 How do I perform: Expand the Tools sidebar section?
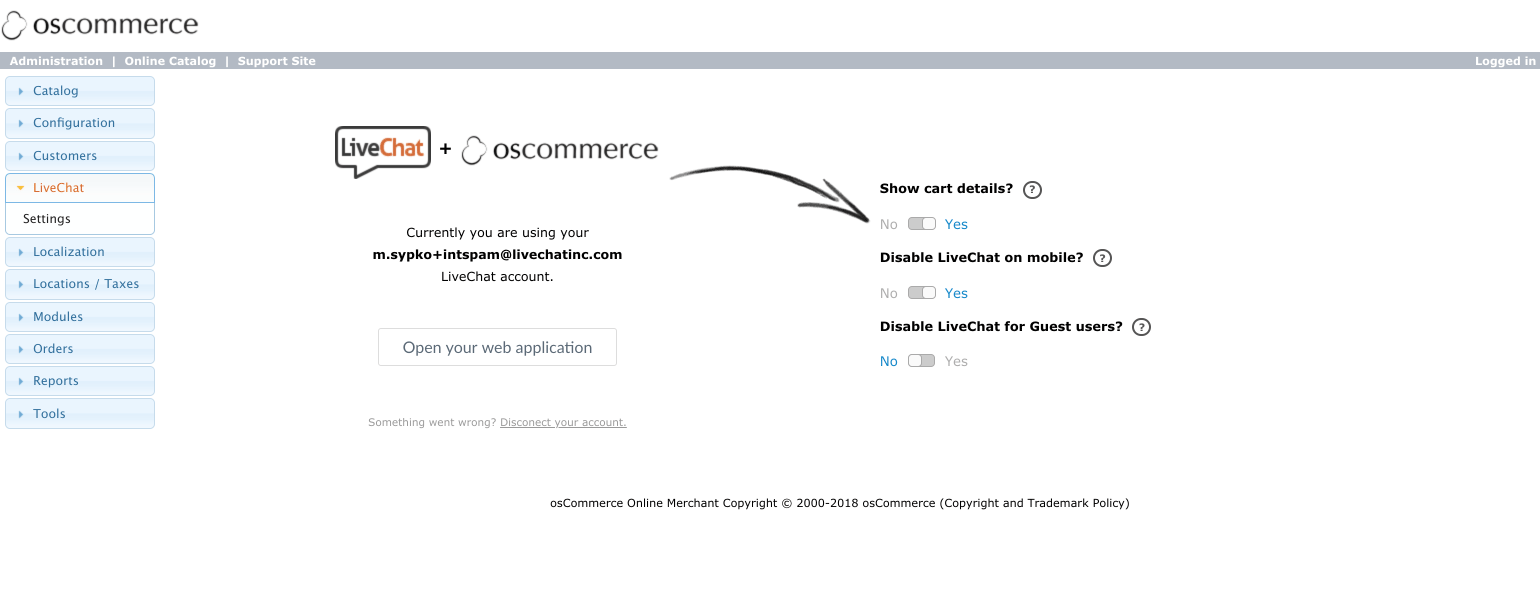coord(80,414)
